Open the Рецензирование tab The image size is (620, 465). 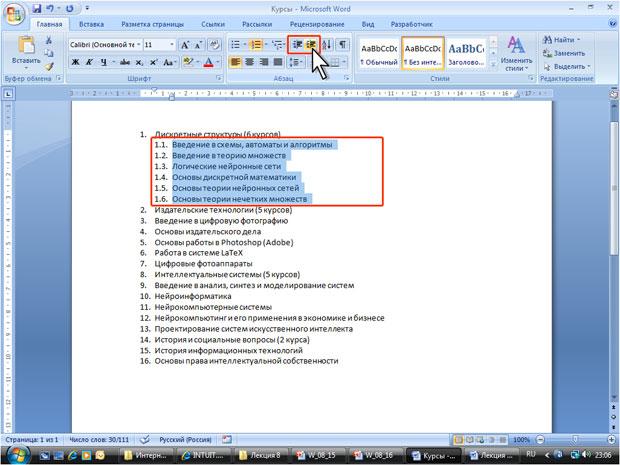317,24
